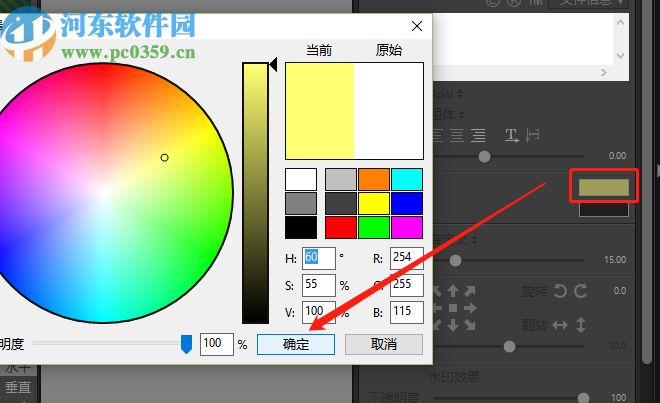The image size is (660, 403).
Task: Pick the white preset swatch
Action: pos(301,179)
